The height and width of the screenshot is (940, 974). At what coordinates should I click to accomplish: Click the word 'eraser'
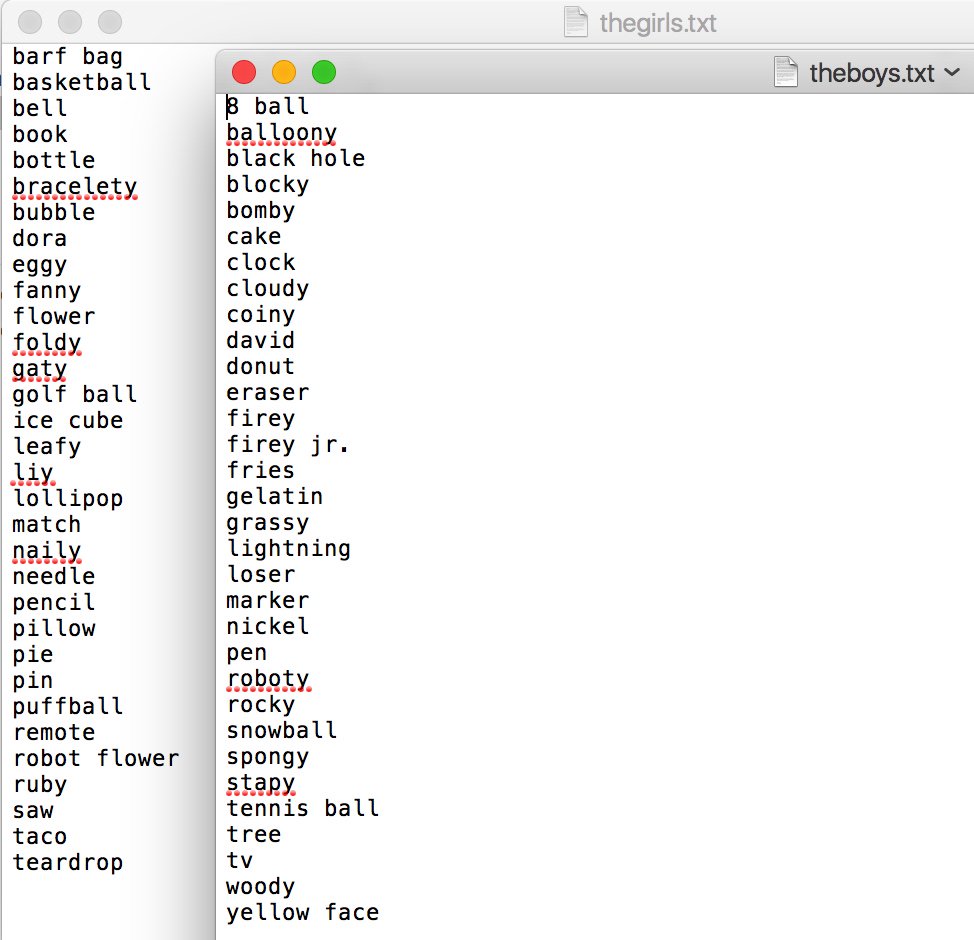(x=268, y=393)
